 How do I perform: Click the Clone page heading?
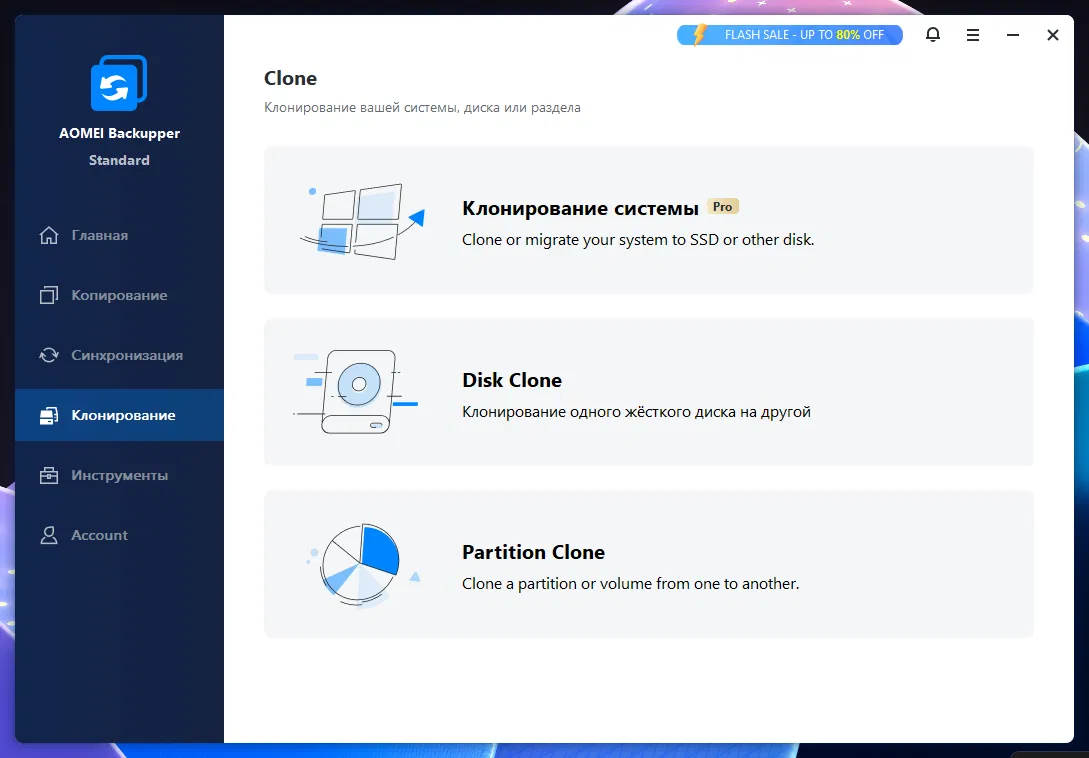point(290,78)
